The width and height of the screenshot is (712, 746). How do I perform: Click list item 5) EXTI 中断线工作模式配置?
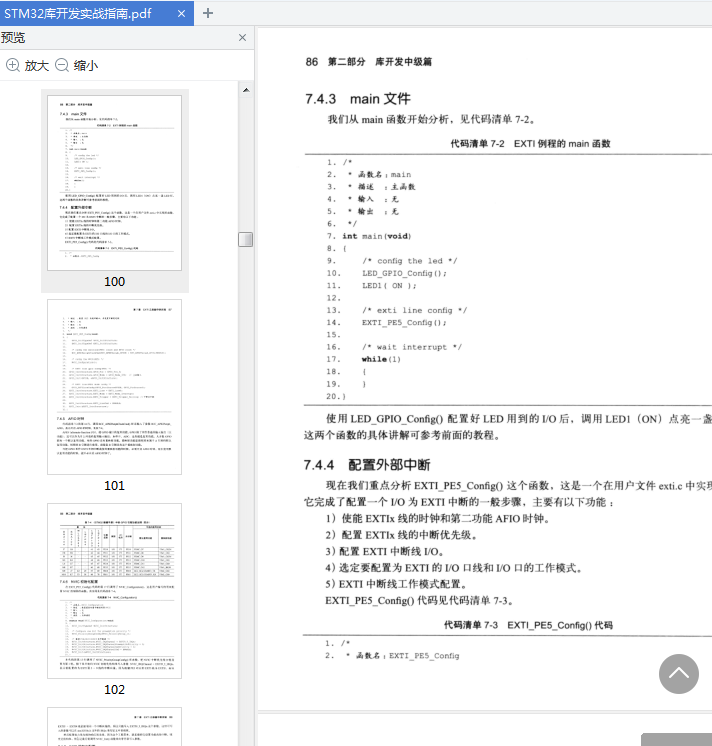(x=397, y=584)
